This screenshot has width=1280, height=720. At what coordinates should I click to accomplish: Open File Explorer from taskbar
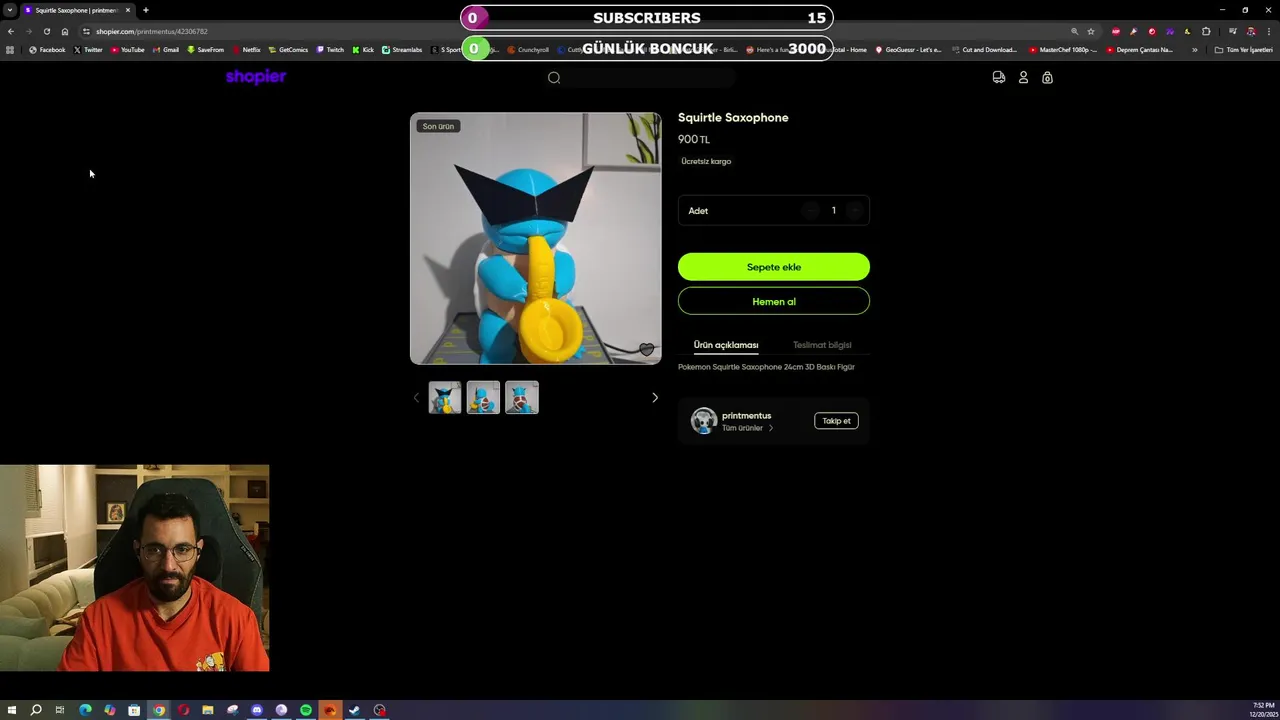coord(208,710)
